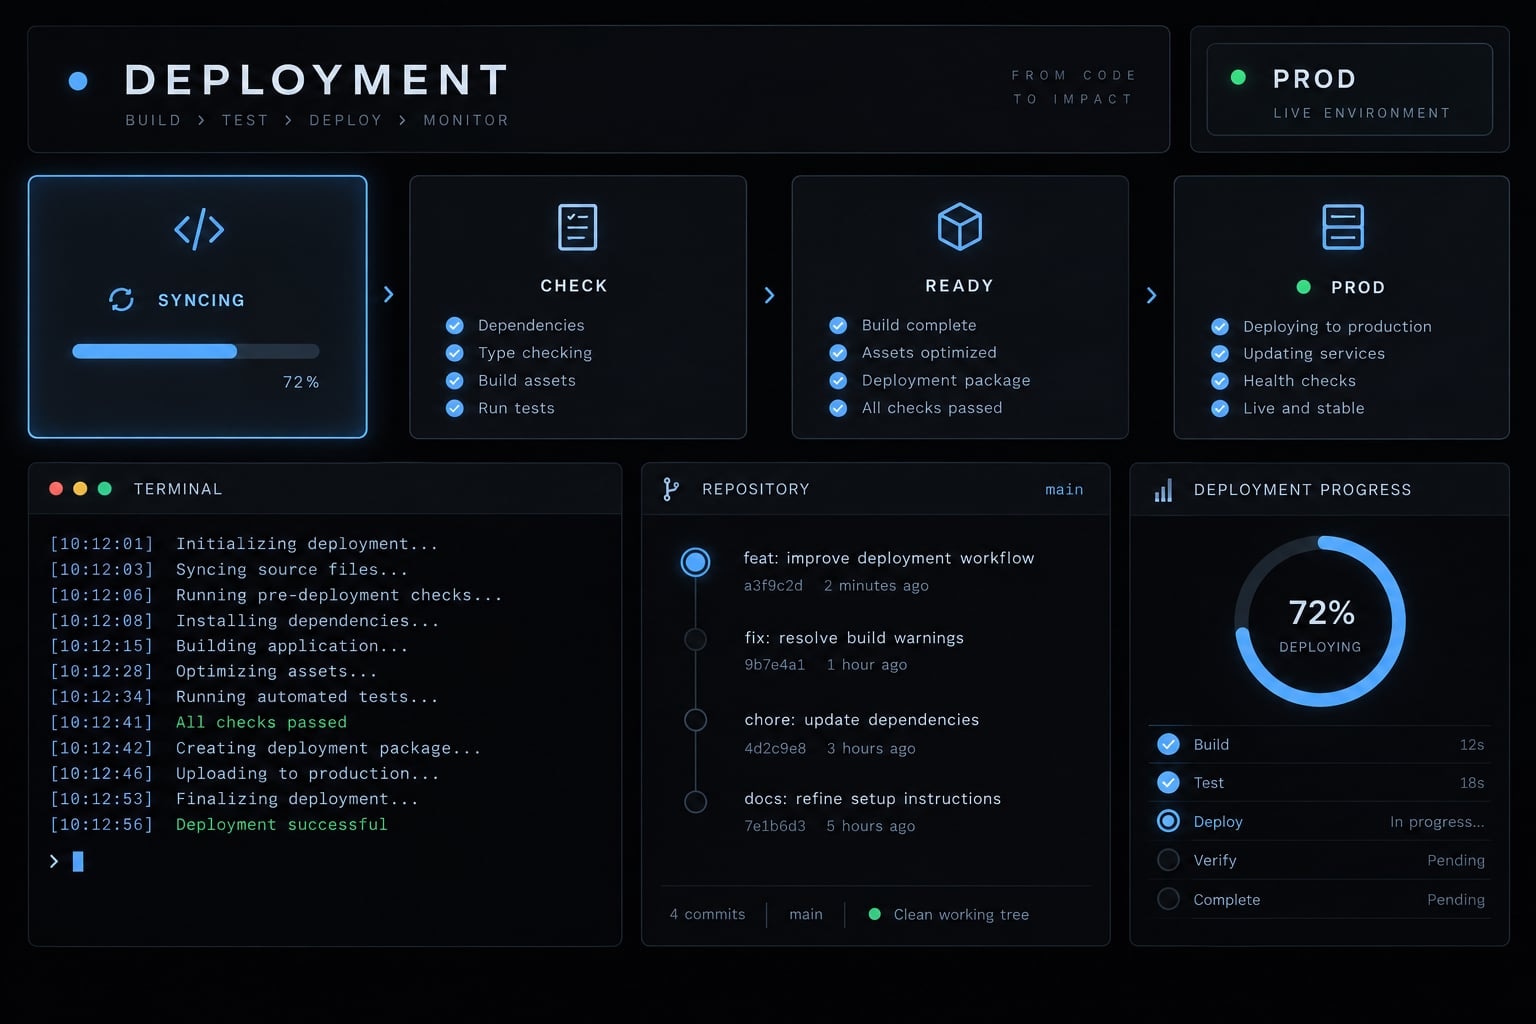Click the commit node for a3f9c2d
The image size is (1536, 1024).
[695, 562]
